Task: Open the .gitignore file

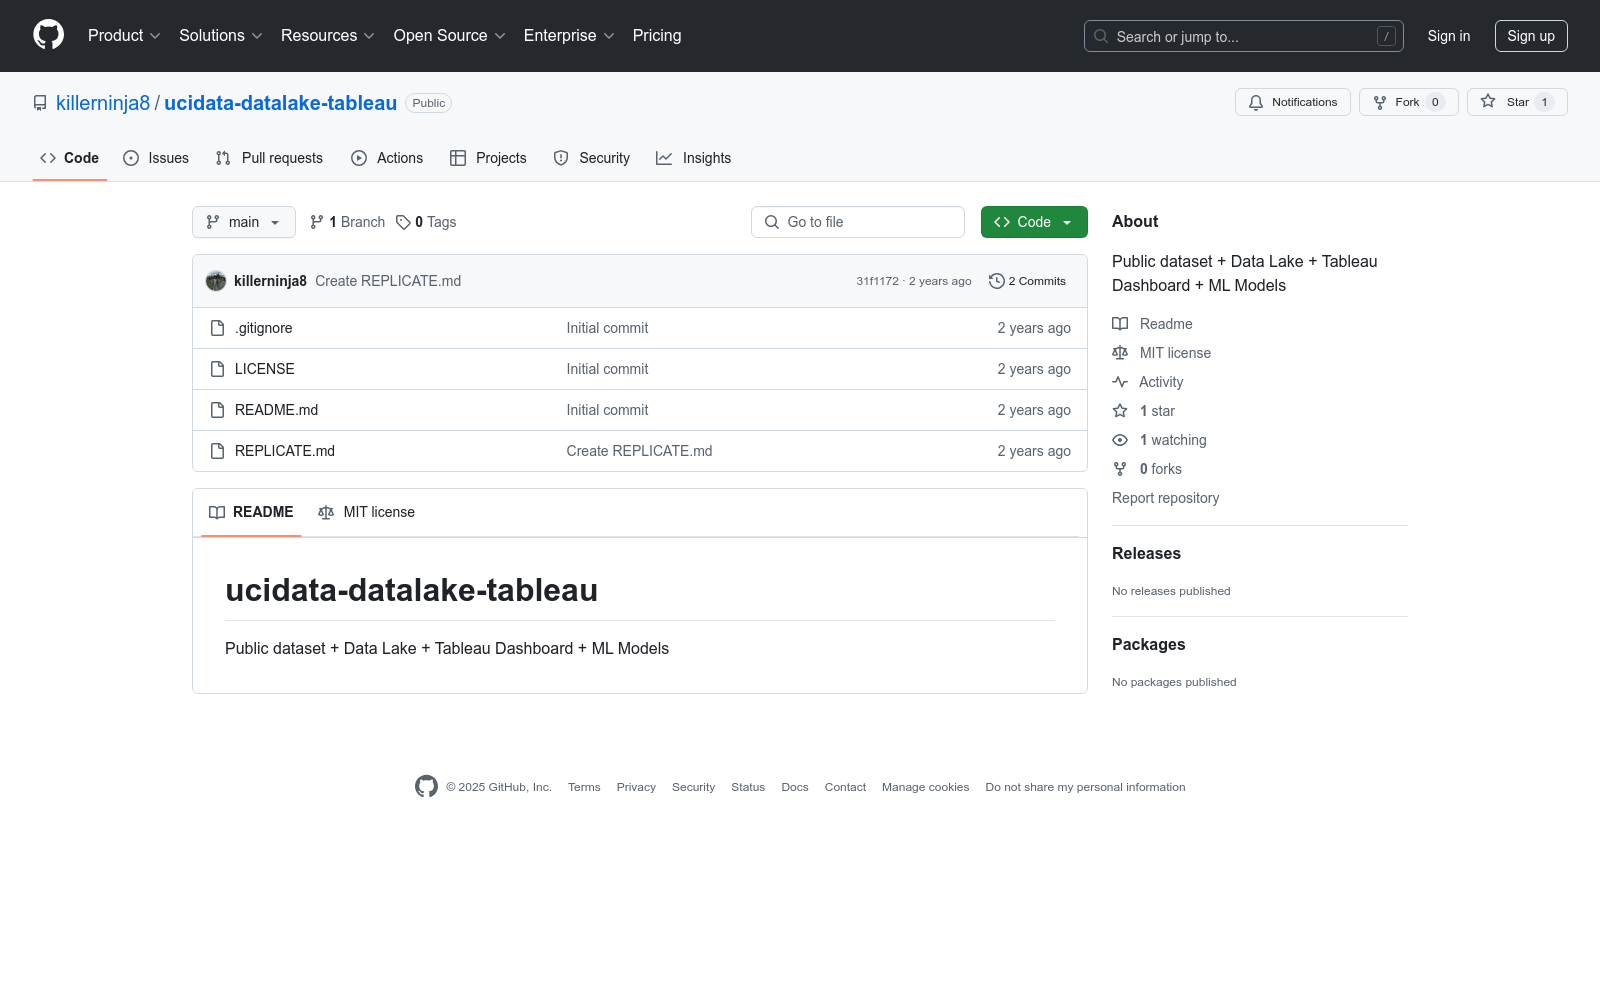Action: click(264, 328)
